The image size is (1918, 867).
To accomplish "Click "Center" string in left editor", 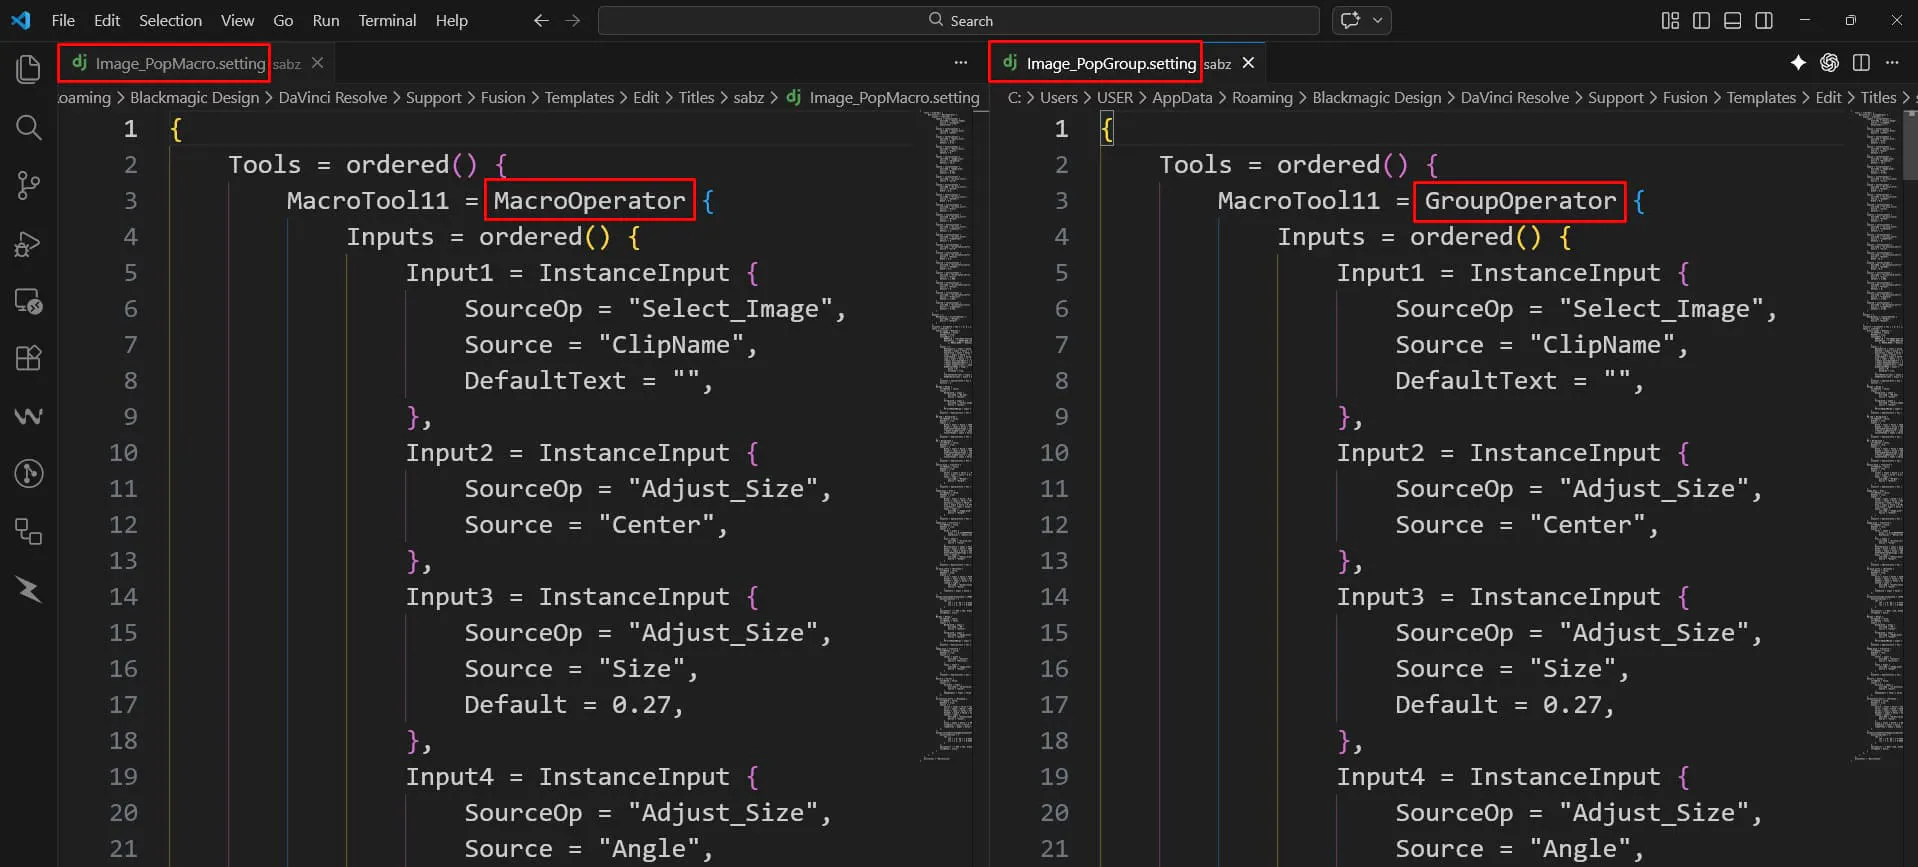I will point(656,524).
